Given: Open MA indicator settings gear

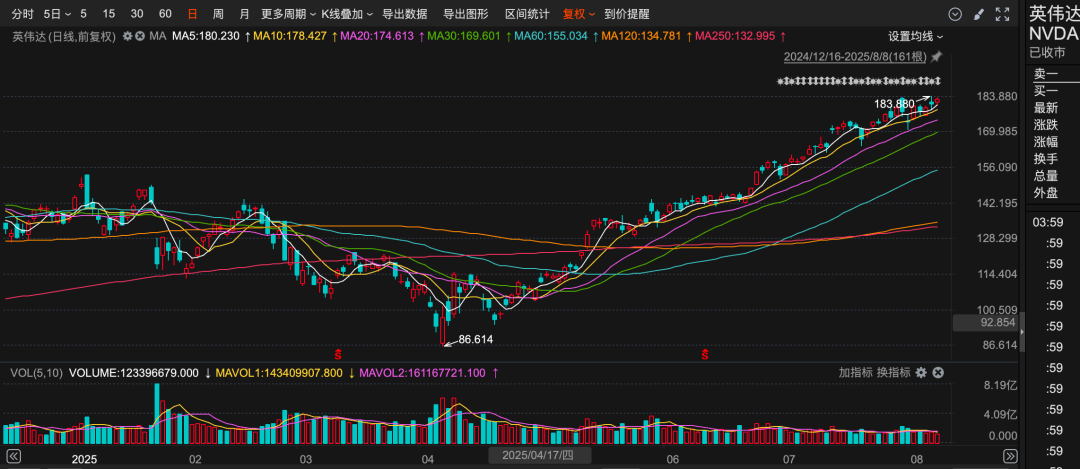Looking at the screenshot, I should [128, 36].
